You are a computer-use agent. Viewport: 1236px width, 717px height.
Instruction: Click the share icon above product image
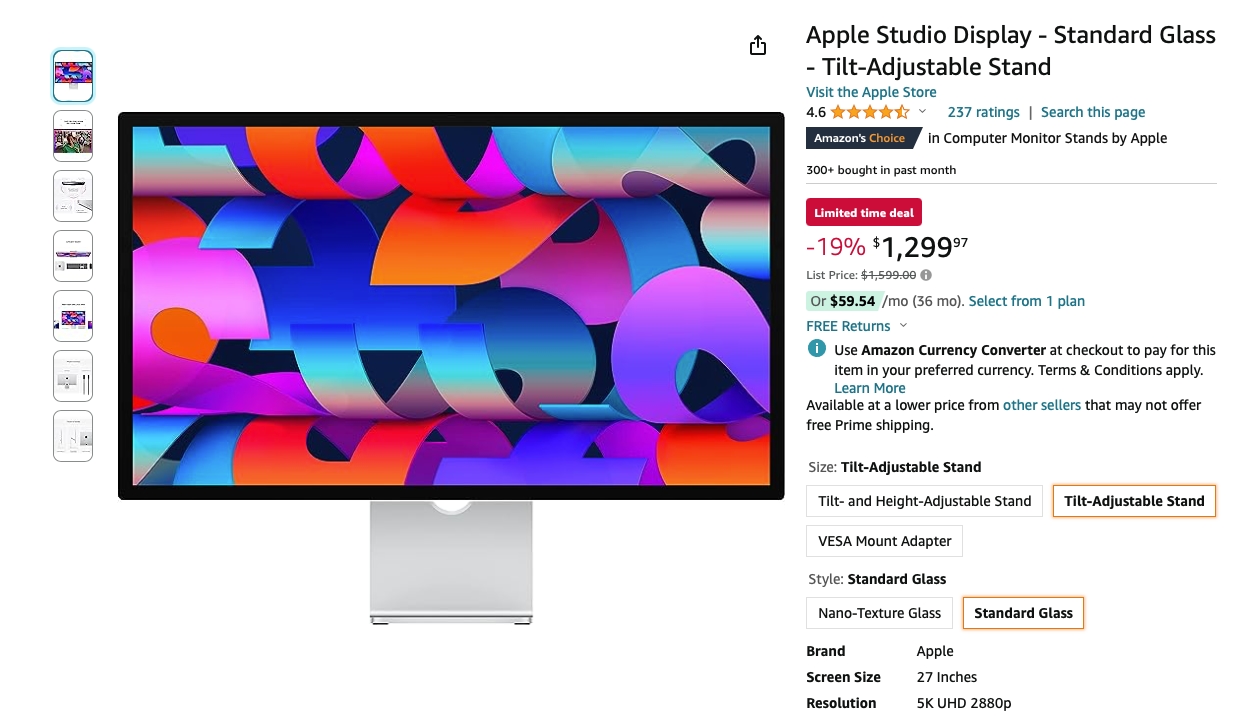[758, 45]
